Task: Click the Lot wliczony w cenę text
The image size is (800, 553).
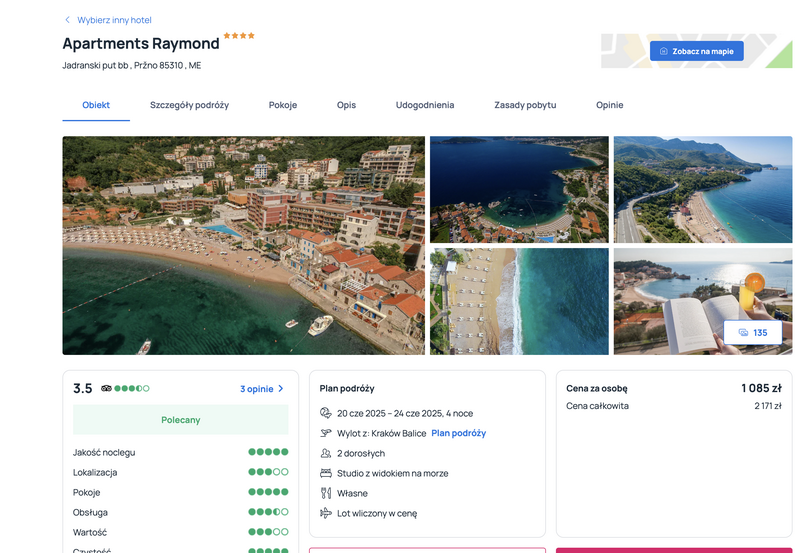Action: (377, 513)
